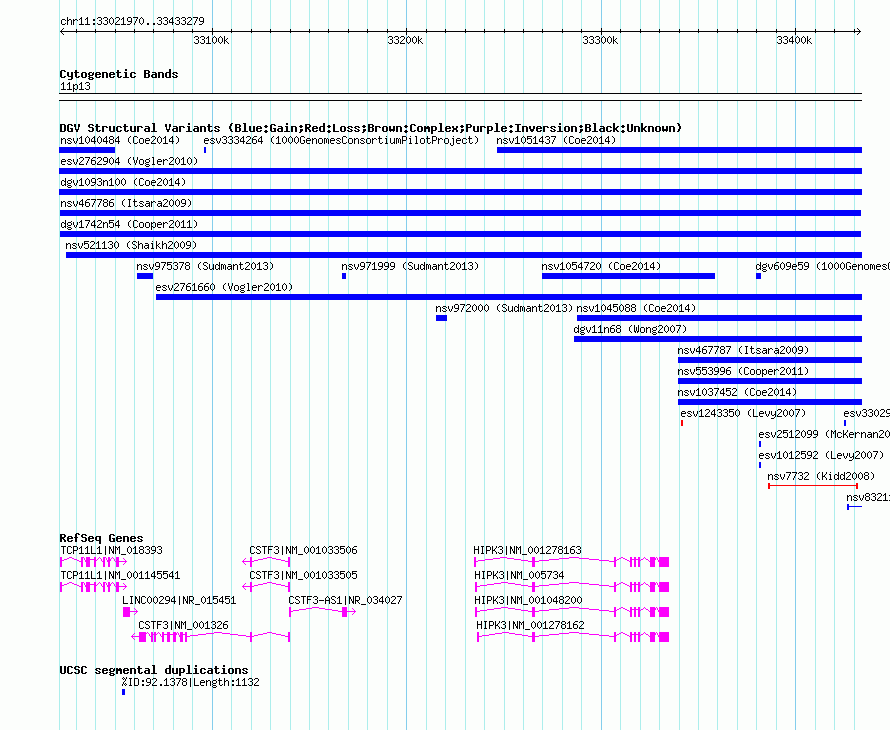Image resolution: width=890 pixels, height=730 pixels.
Task: Click the nsv1051437 (Coe2014) gain bar
Action: coord(679,150)
